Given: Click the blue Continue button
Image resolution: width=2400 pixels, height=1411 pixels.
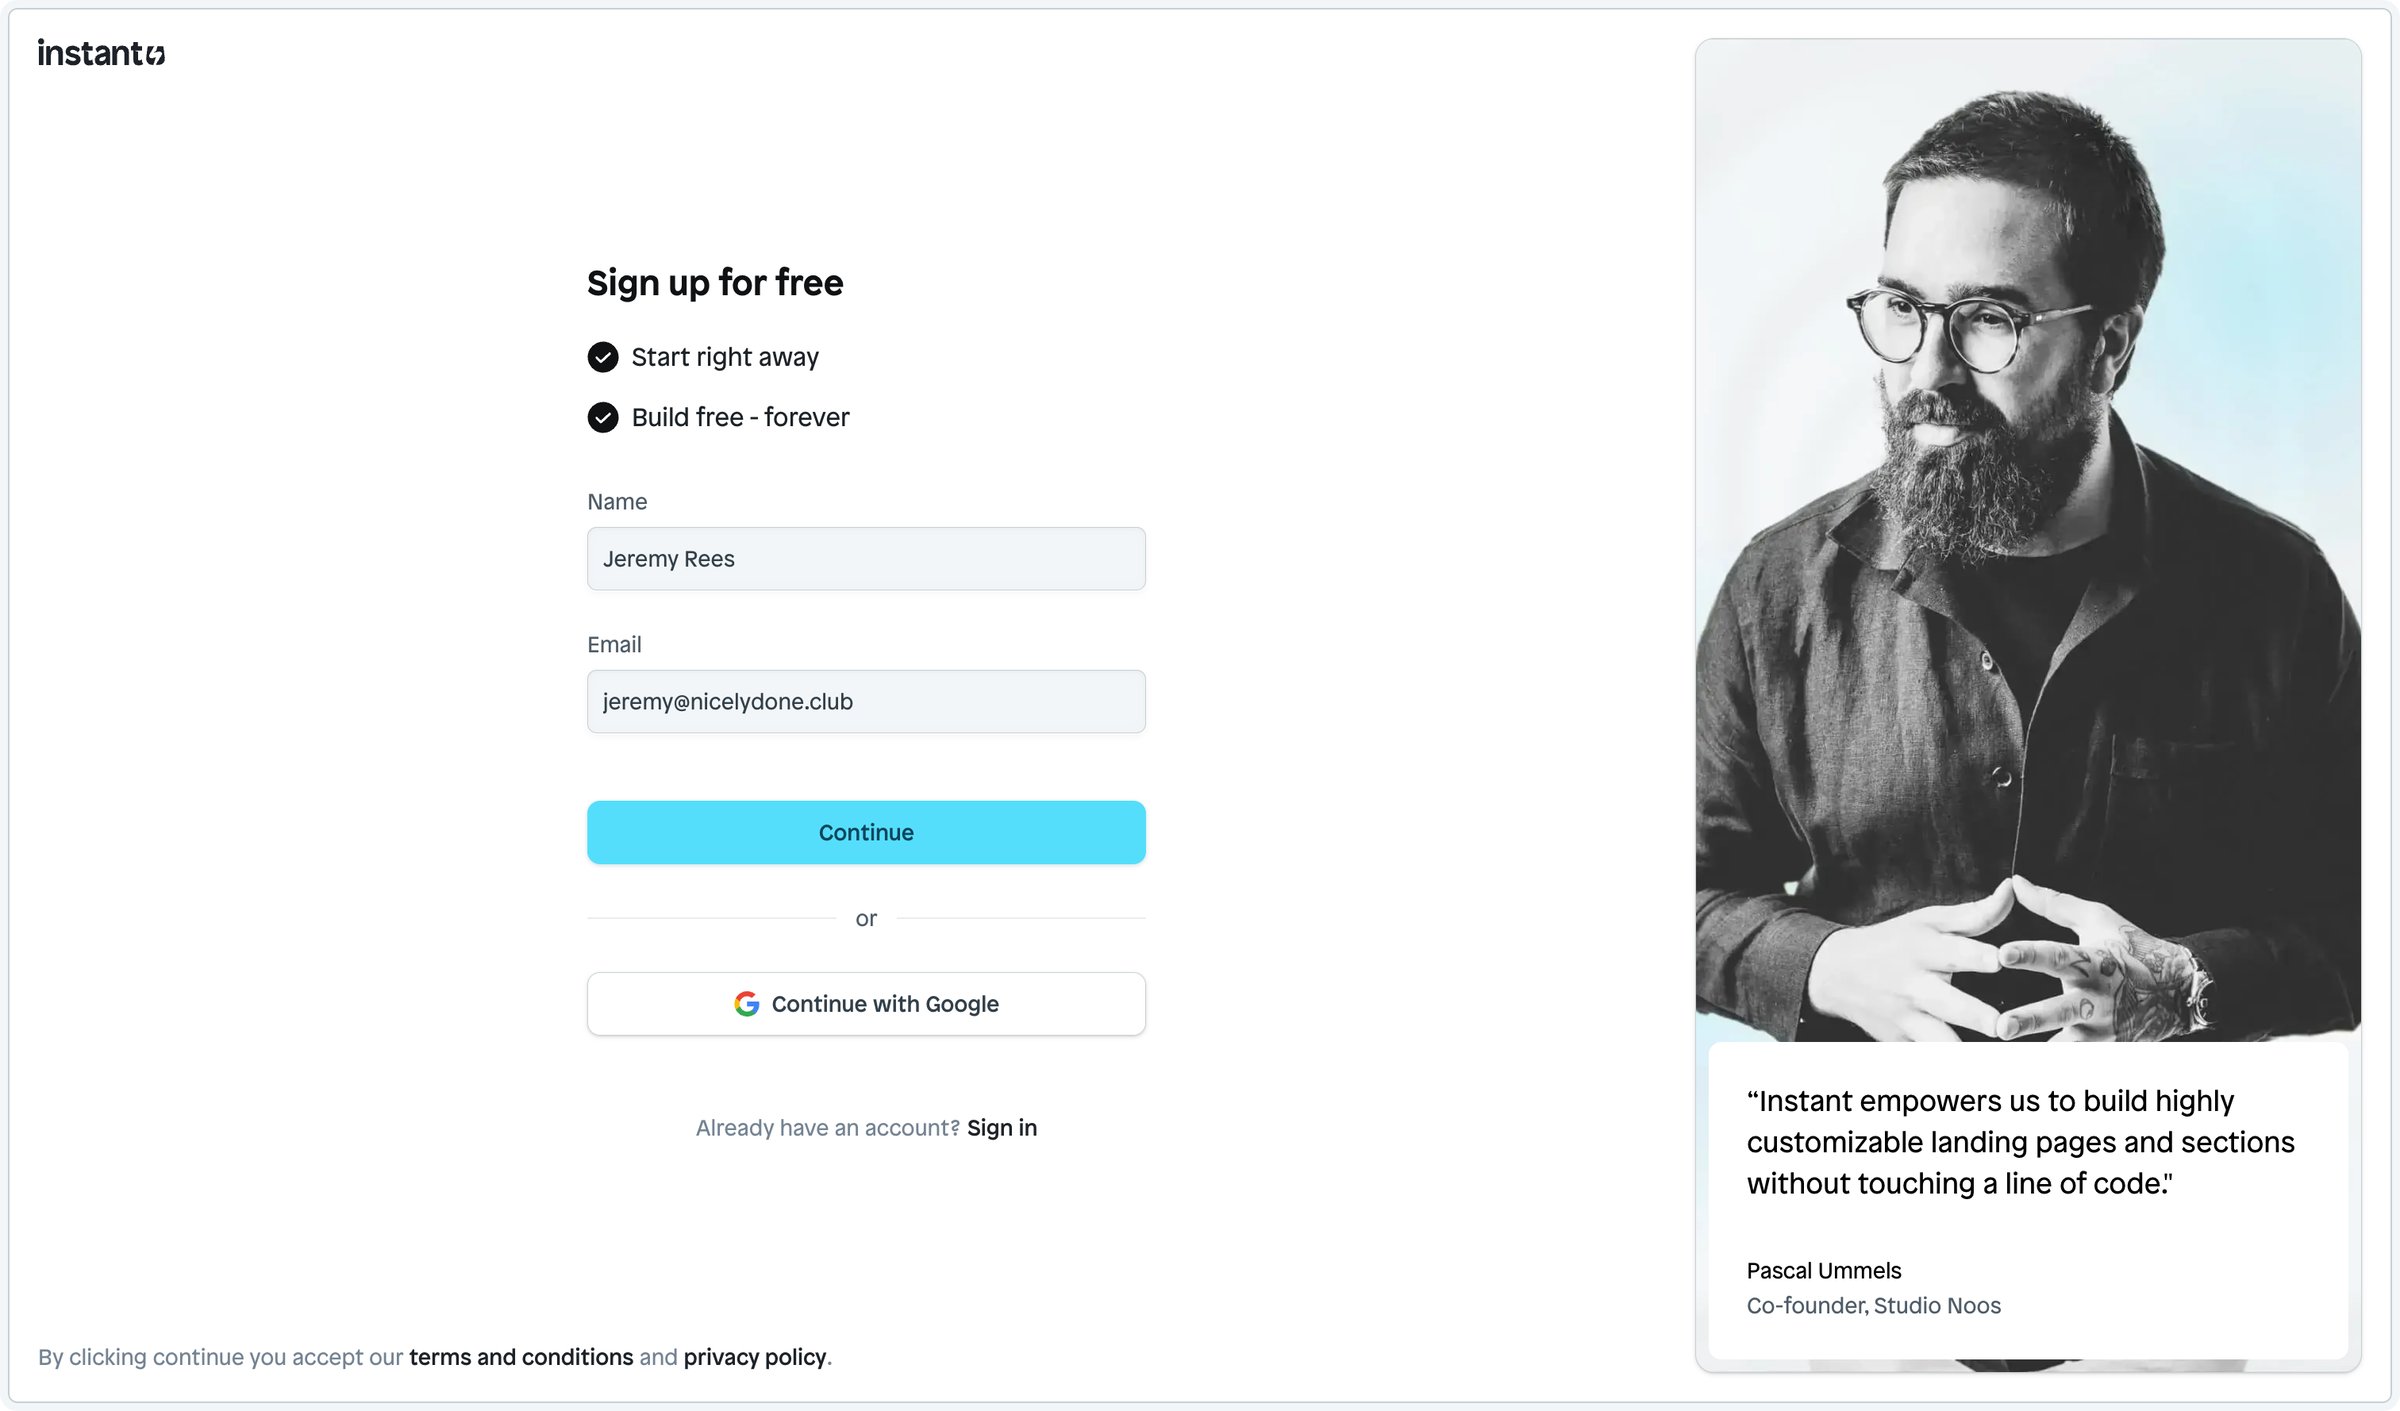Looking at the screenshot, I should coord(866,833).
